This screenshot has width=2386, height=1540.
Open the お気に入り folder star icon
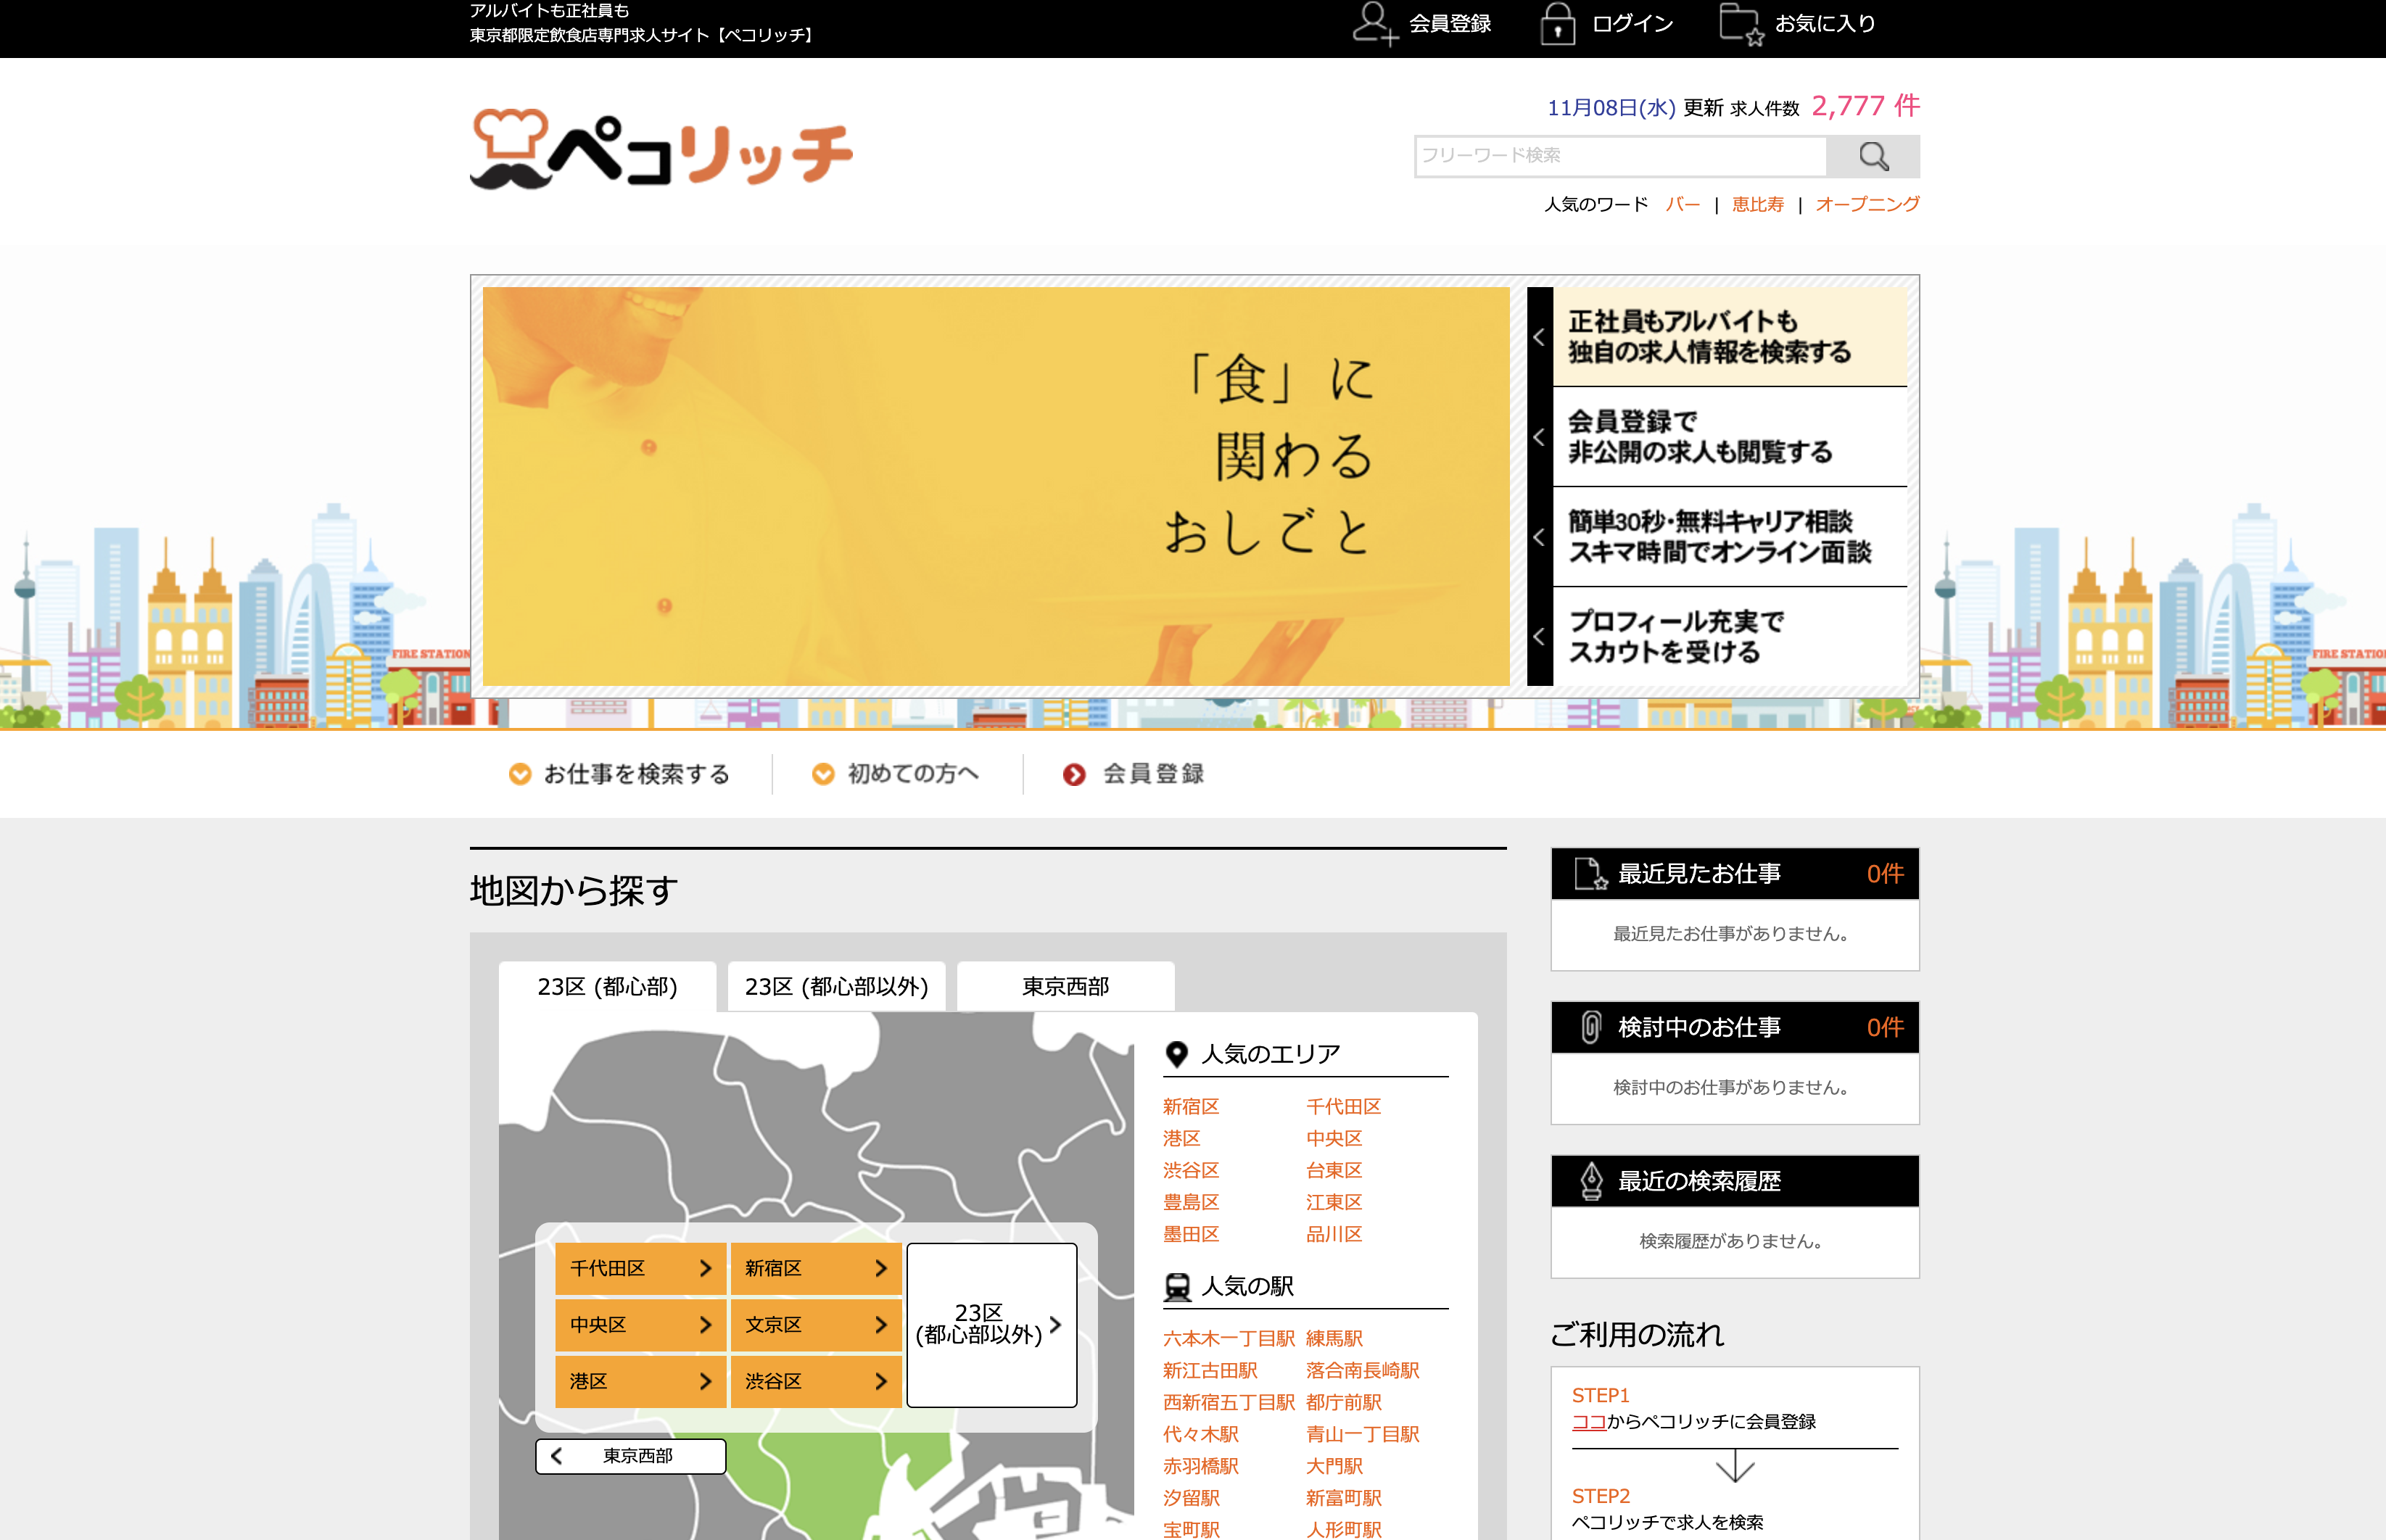(1740, 23)
